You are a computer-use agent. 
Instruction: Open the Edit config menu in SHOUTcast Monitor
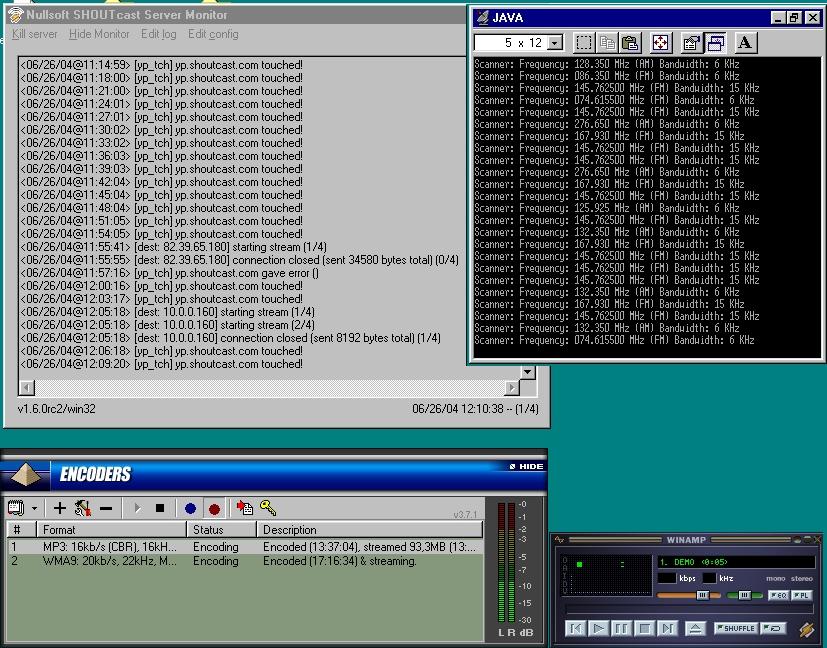[213, 34]
